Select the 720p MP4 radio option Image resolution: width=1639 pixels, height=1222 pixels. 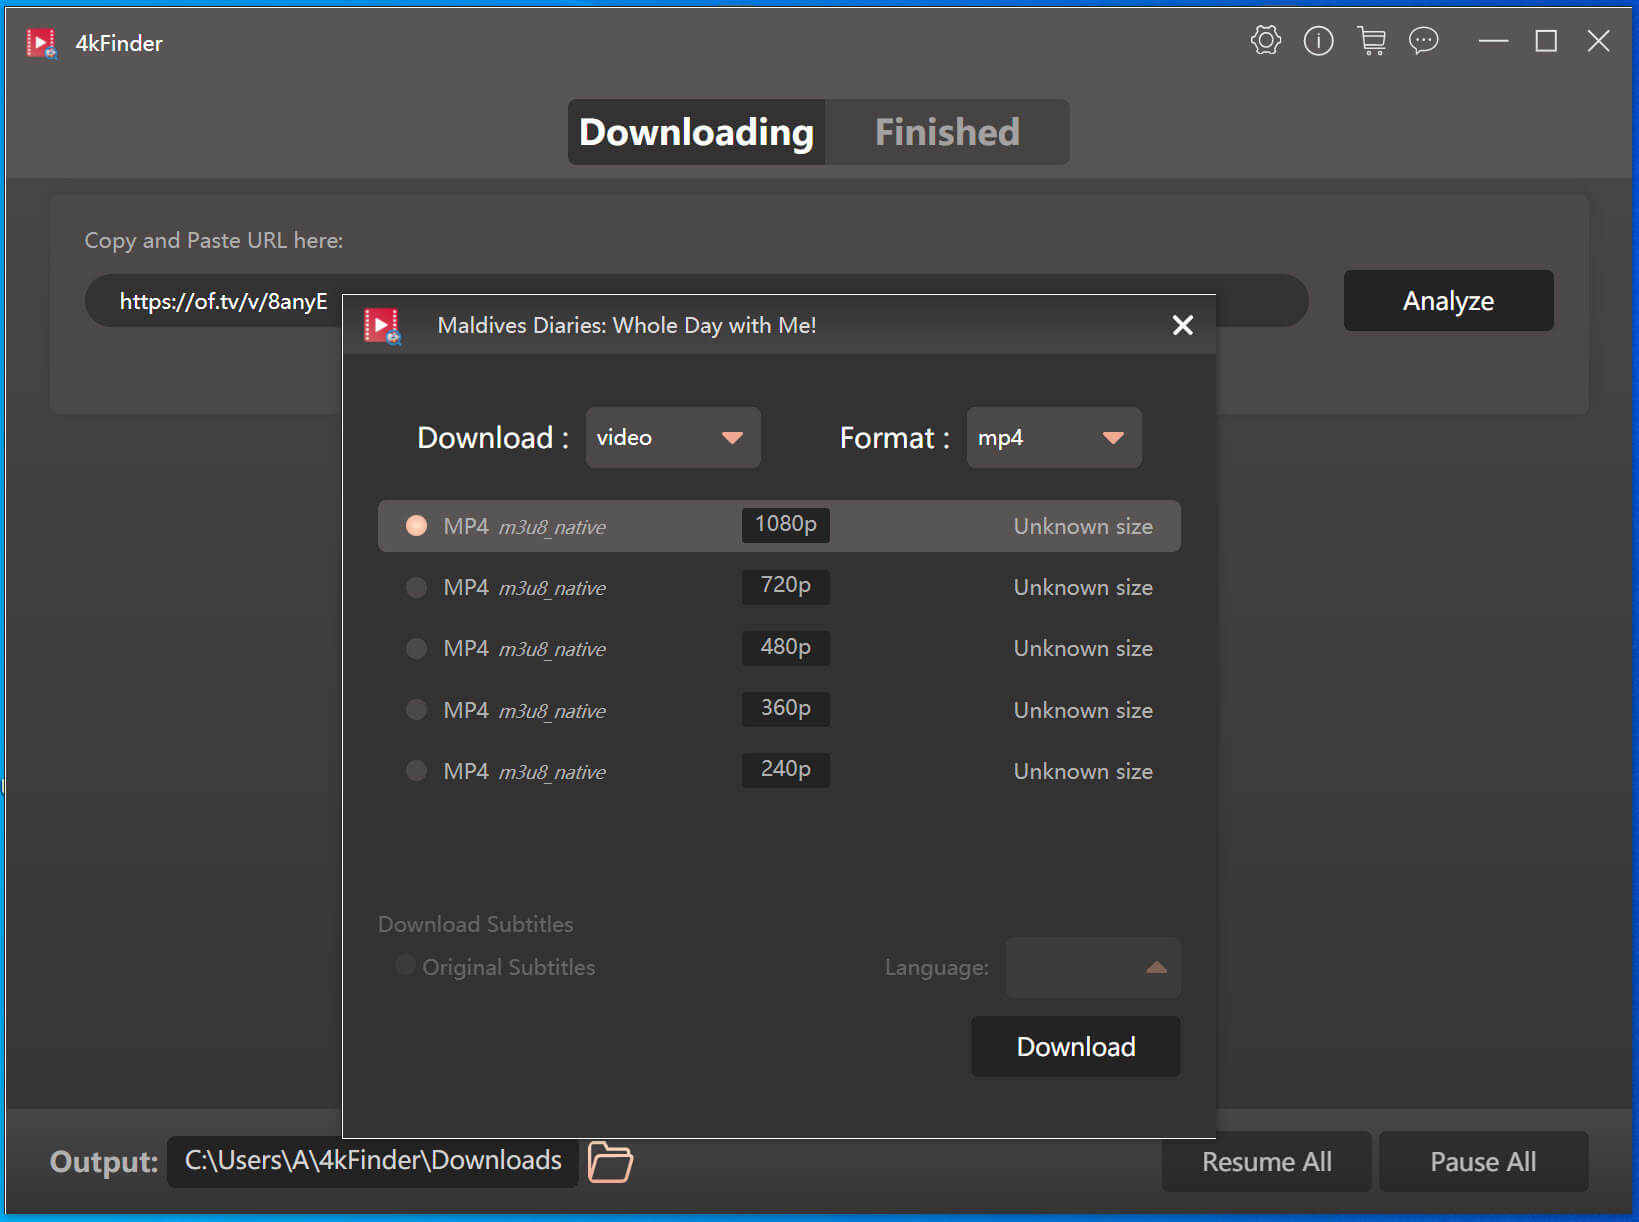(x=417, y=588)
